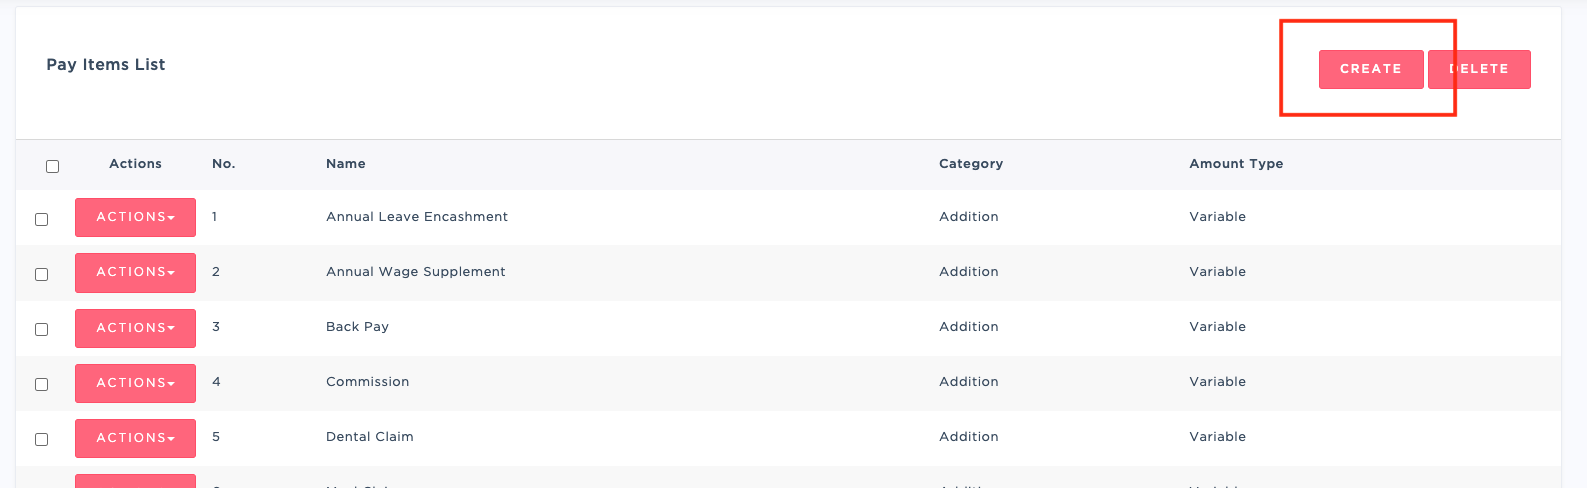Screen dimensions: 1587x488
Task: Select the Annual Wage Supplement row checkbox
Action: (x=42, y=274)
